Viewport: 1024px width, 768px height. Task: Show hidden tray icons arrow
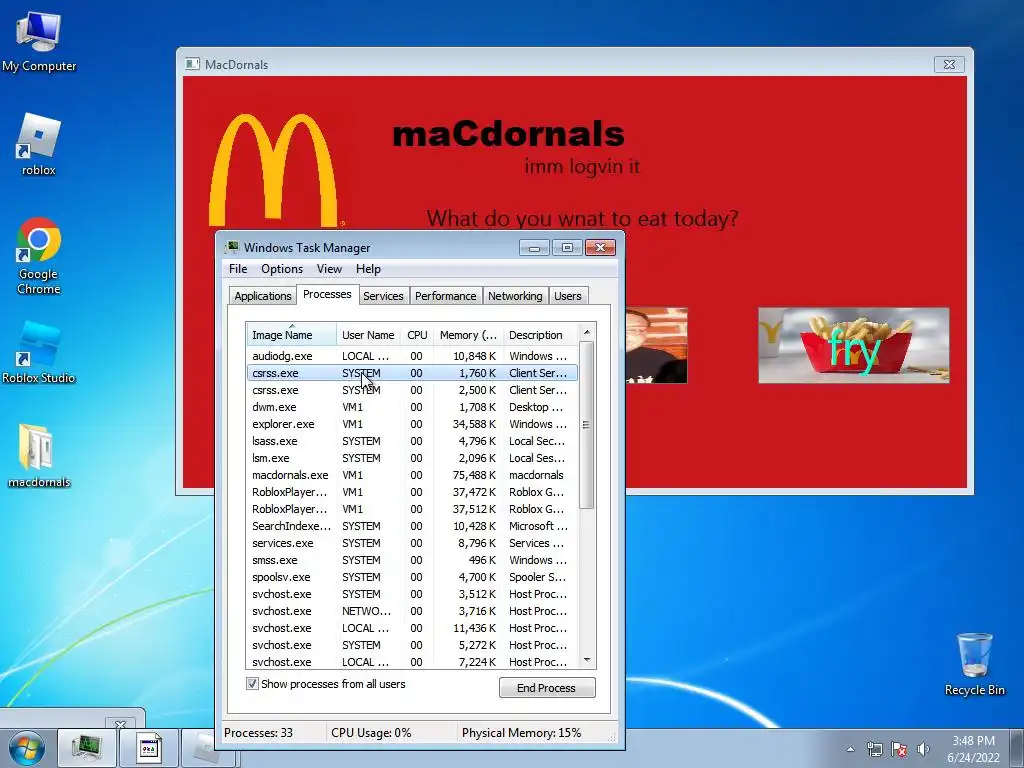pyautogui.click(x=850, y=749)
